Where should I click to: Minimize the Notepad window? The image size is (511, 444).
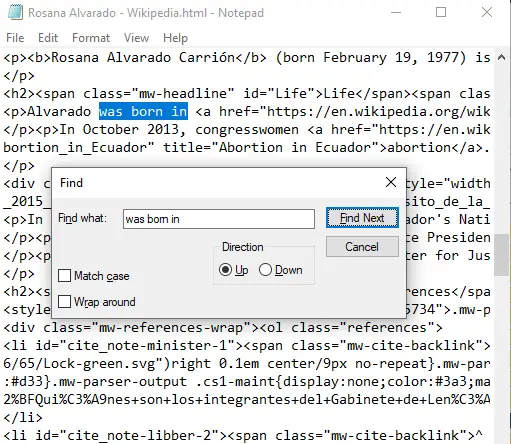pyautogui.click(x=396, y=13)
